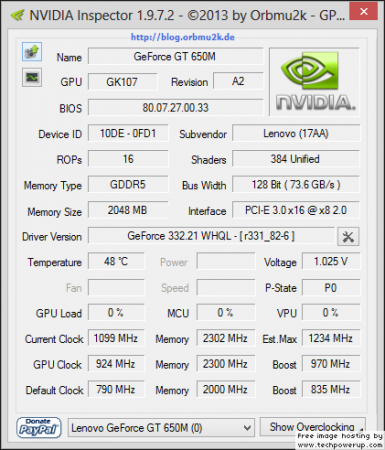Click the Default Clock value 790 MHz
The image size is (385, 450).
tap(116, 389)
